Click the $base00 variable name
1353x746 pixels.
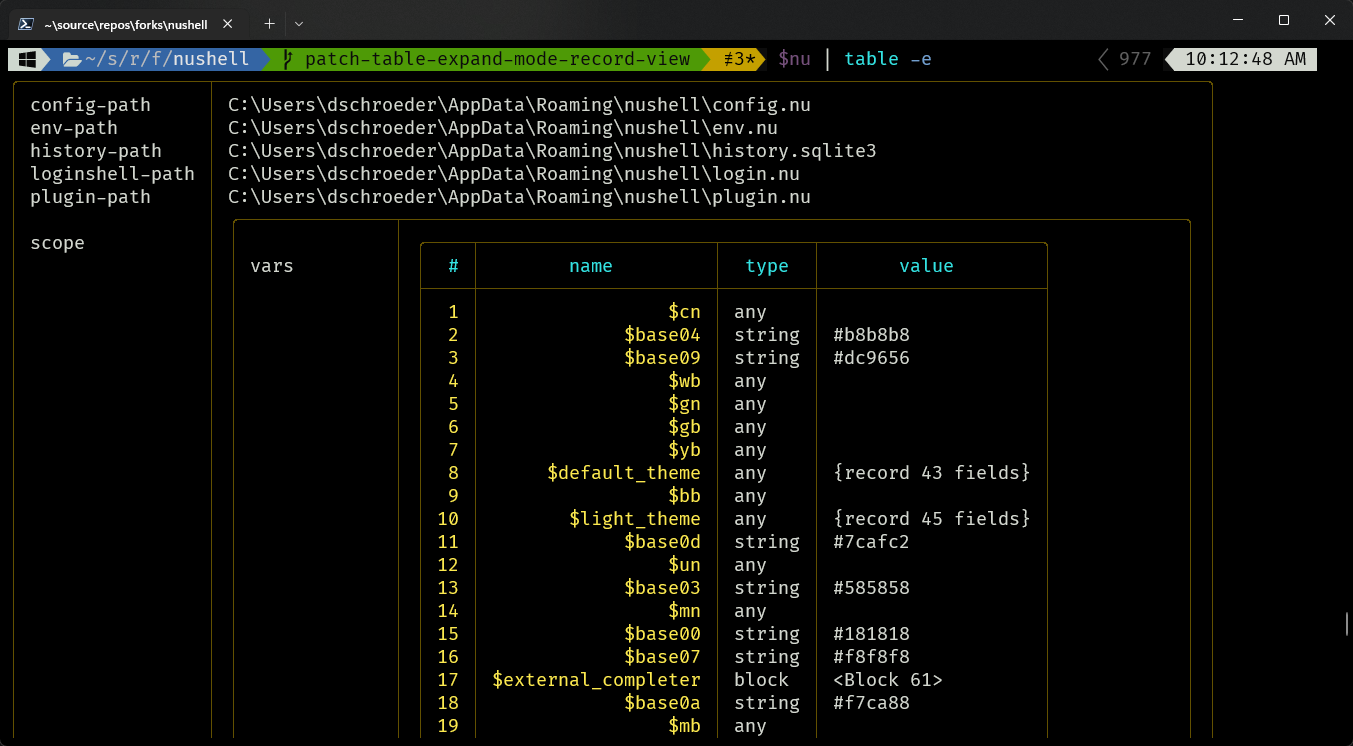click(x=662, y=634)
